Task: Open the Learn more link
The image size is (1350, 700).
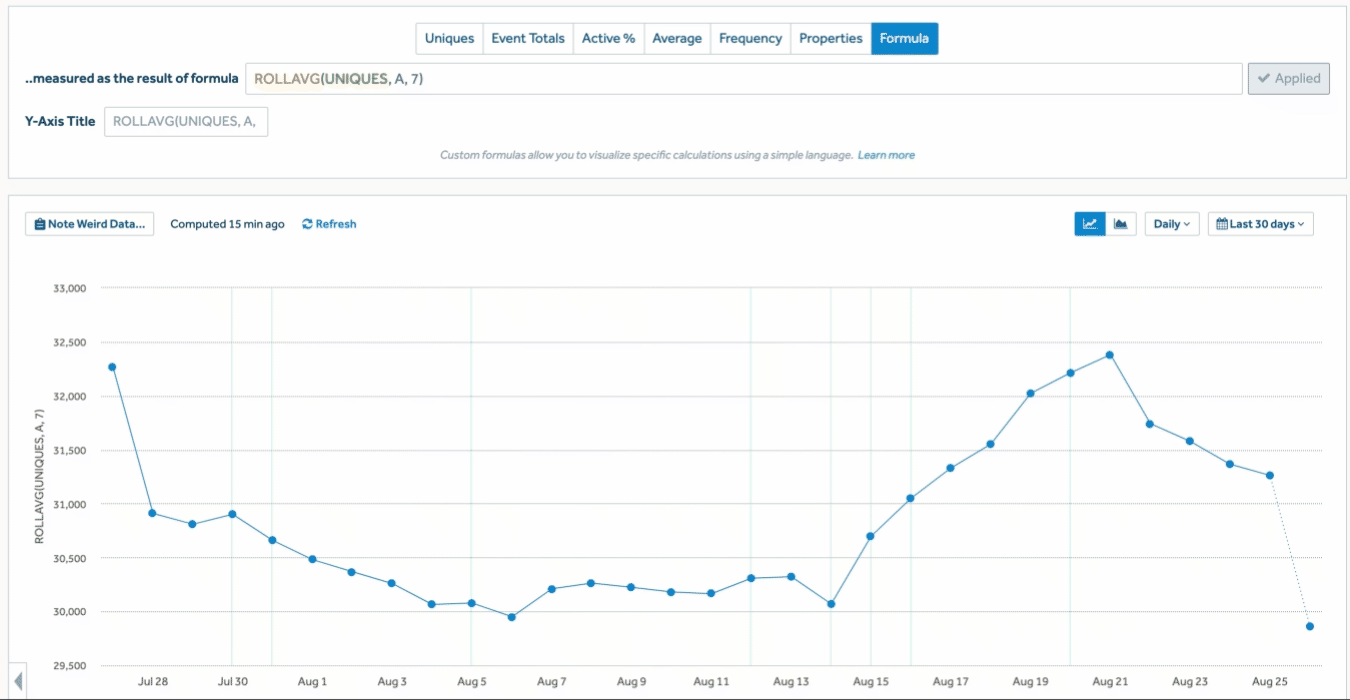Action: pos(886,155)
